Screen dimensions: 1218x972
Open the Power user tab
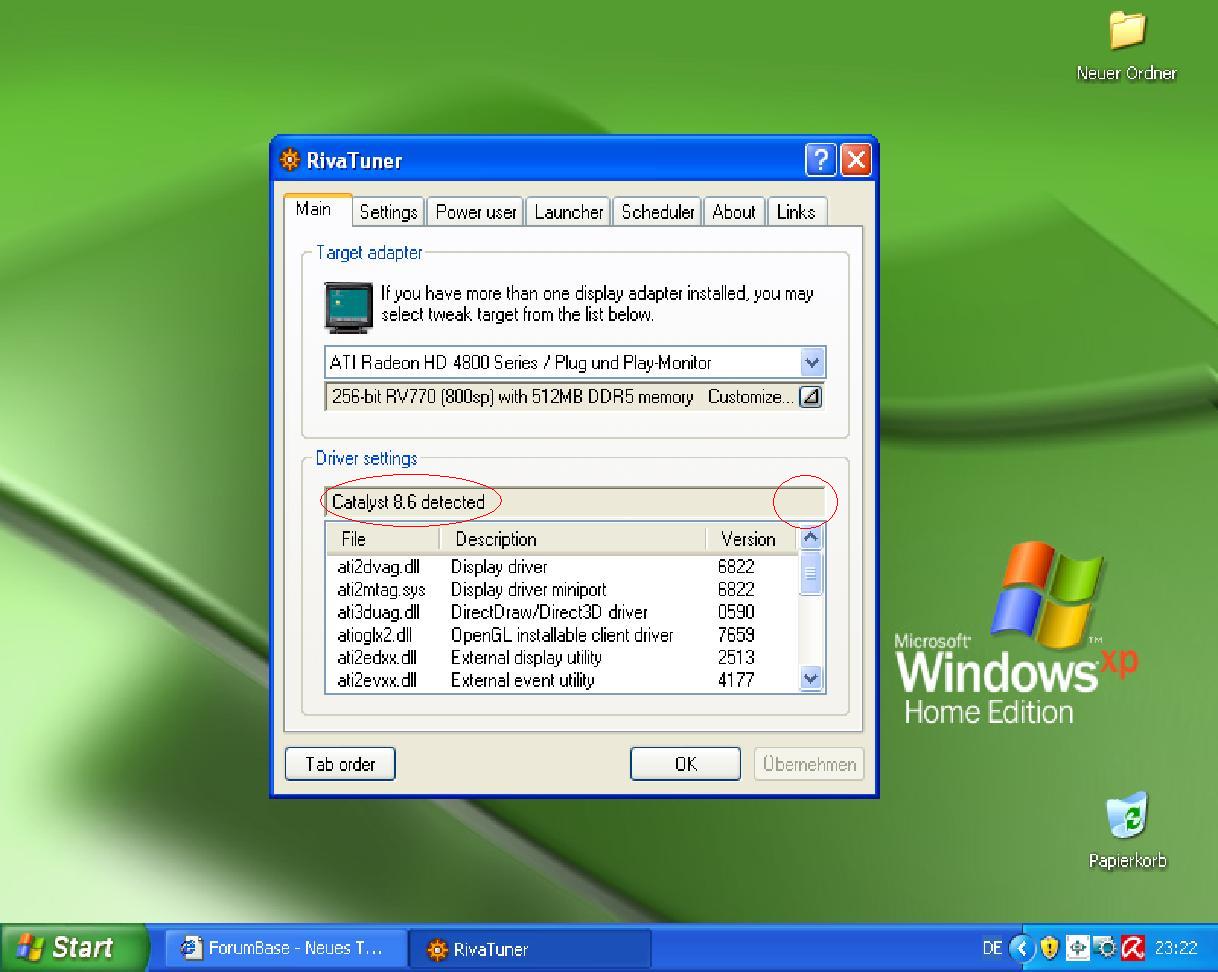(x=475, y=212)
